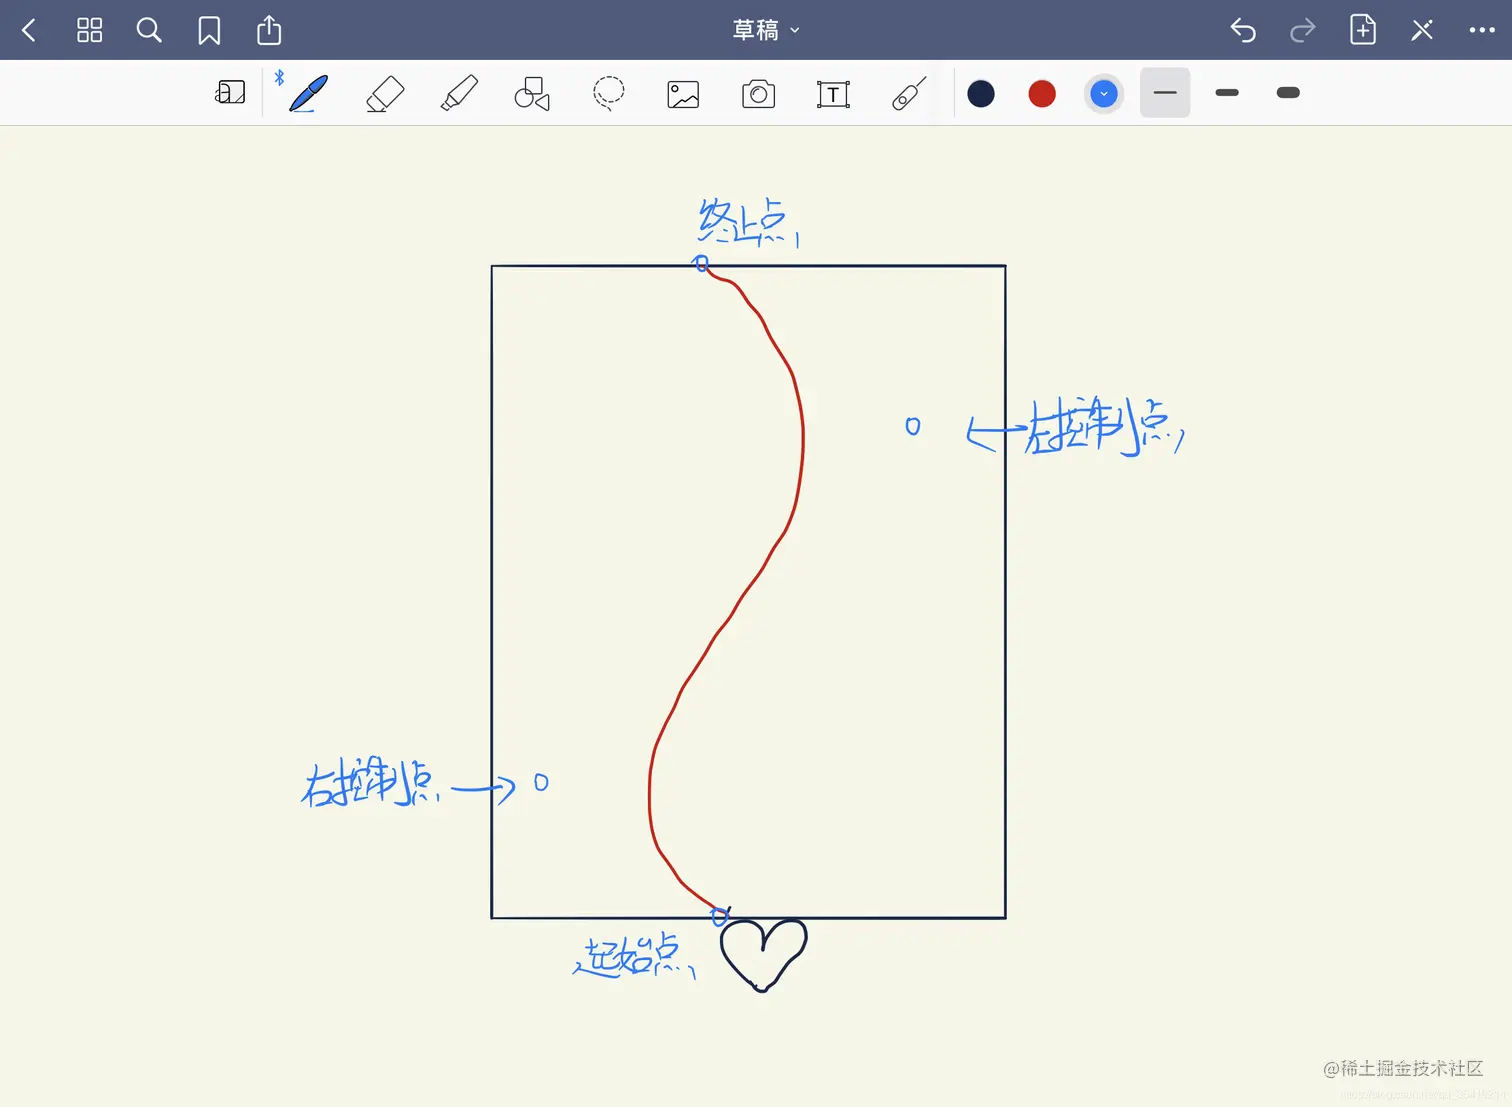
Task: Open the page thumbnails view
Action: [x=89, y=30]
